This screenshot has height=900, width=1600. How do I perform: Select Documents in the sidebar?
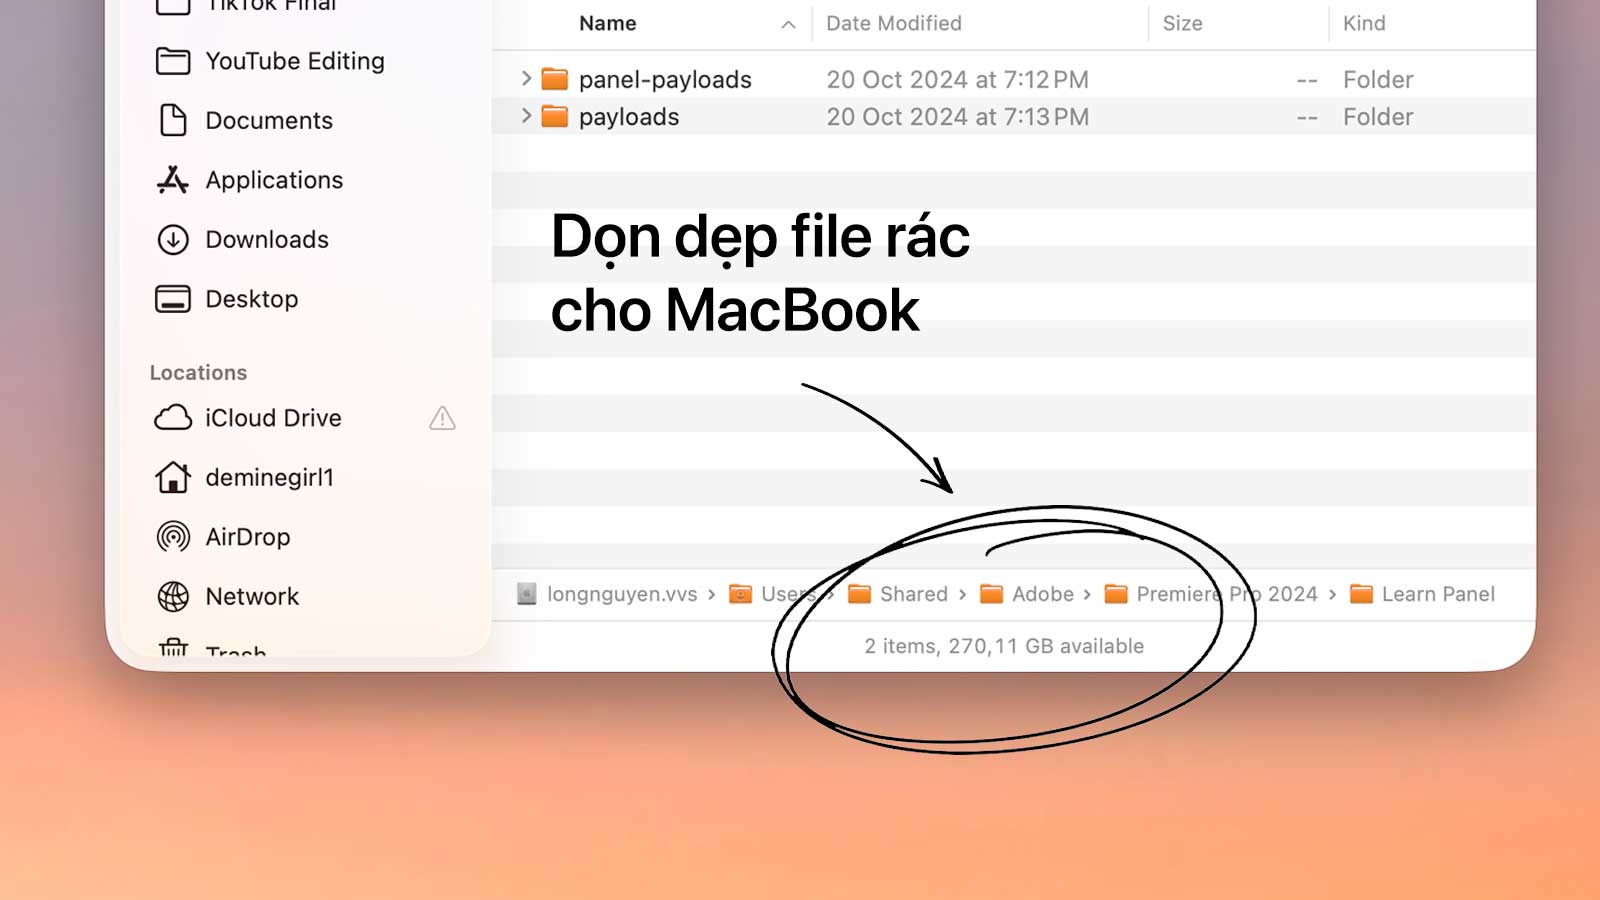[268, 121]
